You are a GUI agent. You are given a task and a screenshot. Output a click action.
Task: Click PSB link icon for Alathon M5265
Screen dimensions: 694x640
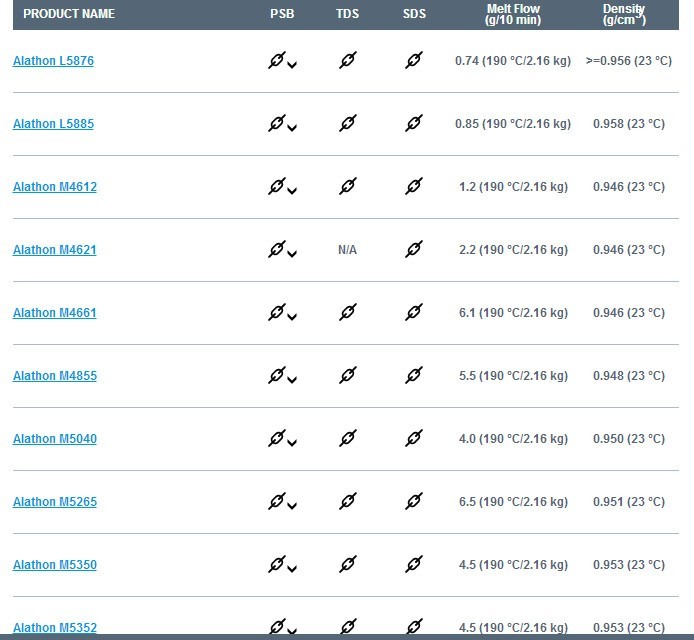pyautogui.click(x=277, y=501)
